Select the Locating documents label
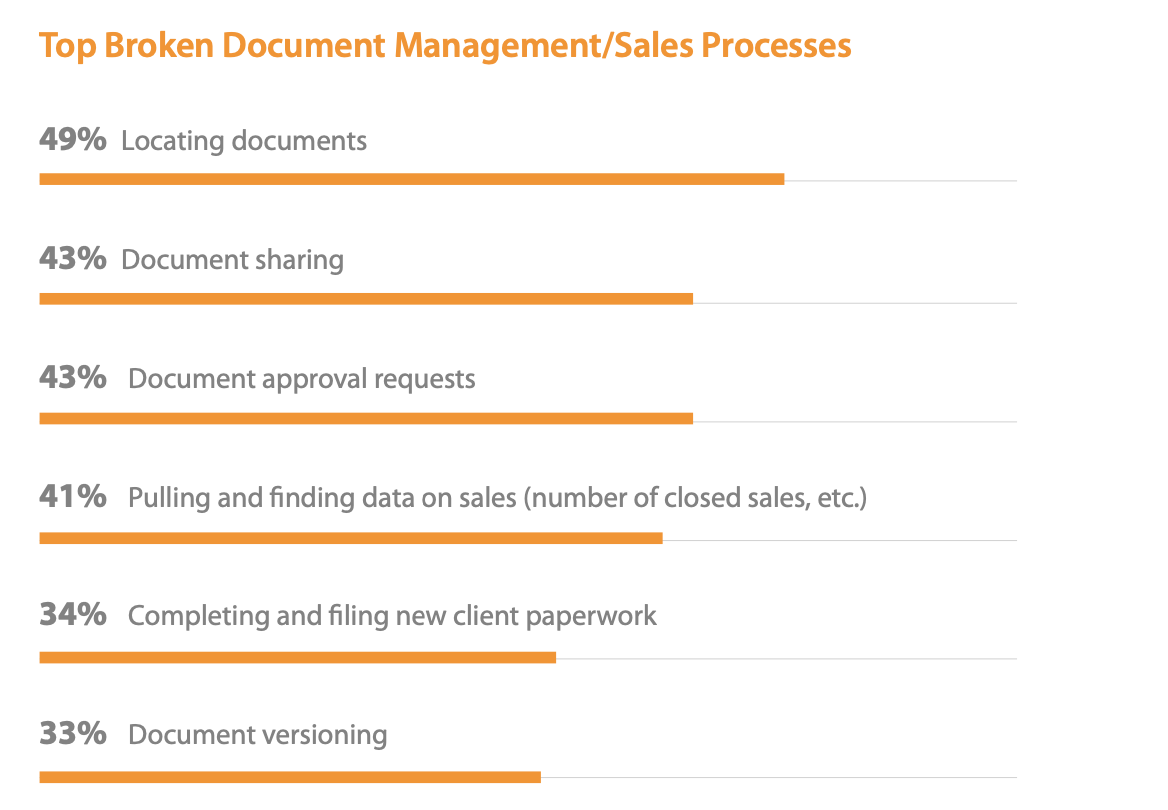Image resolution: width=1168 pixels, height=810 pixels. [x=244, y=142]
